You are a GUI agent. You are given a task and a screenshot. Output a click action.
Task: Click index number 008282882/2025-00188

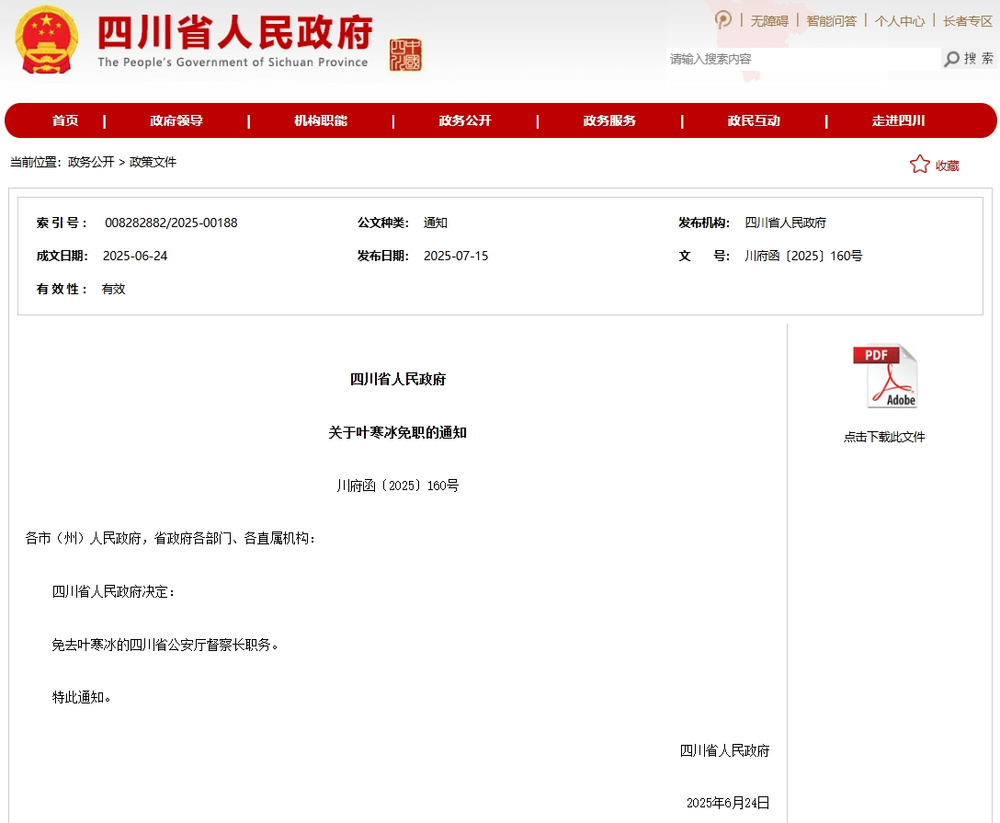coord(171,223)
